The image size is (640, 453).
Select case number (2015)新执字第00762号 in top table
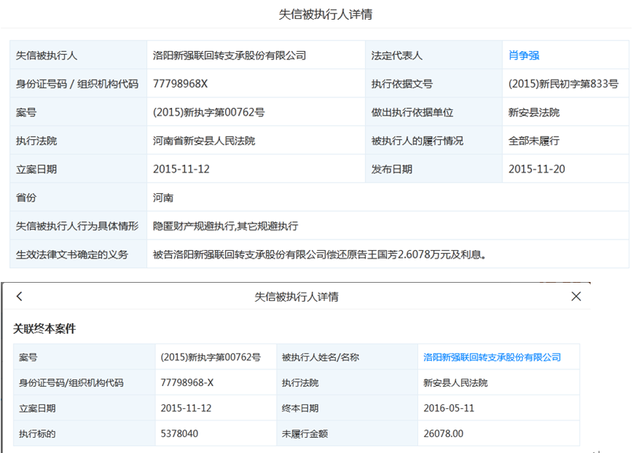(x=209, y=112)
